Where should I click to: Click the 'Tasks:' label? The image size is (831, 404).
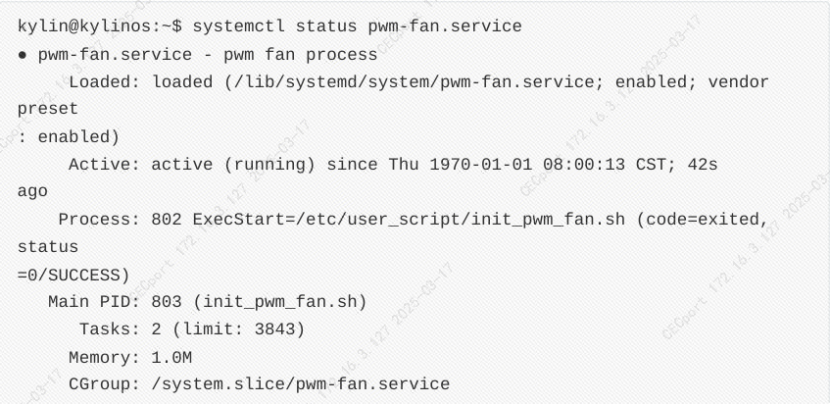point(109,330)
